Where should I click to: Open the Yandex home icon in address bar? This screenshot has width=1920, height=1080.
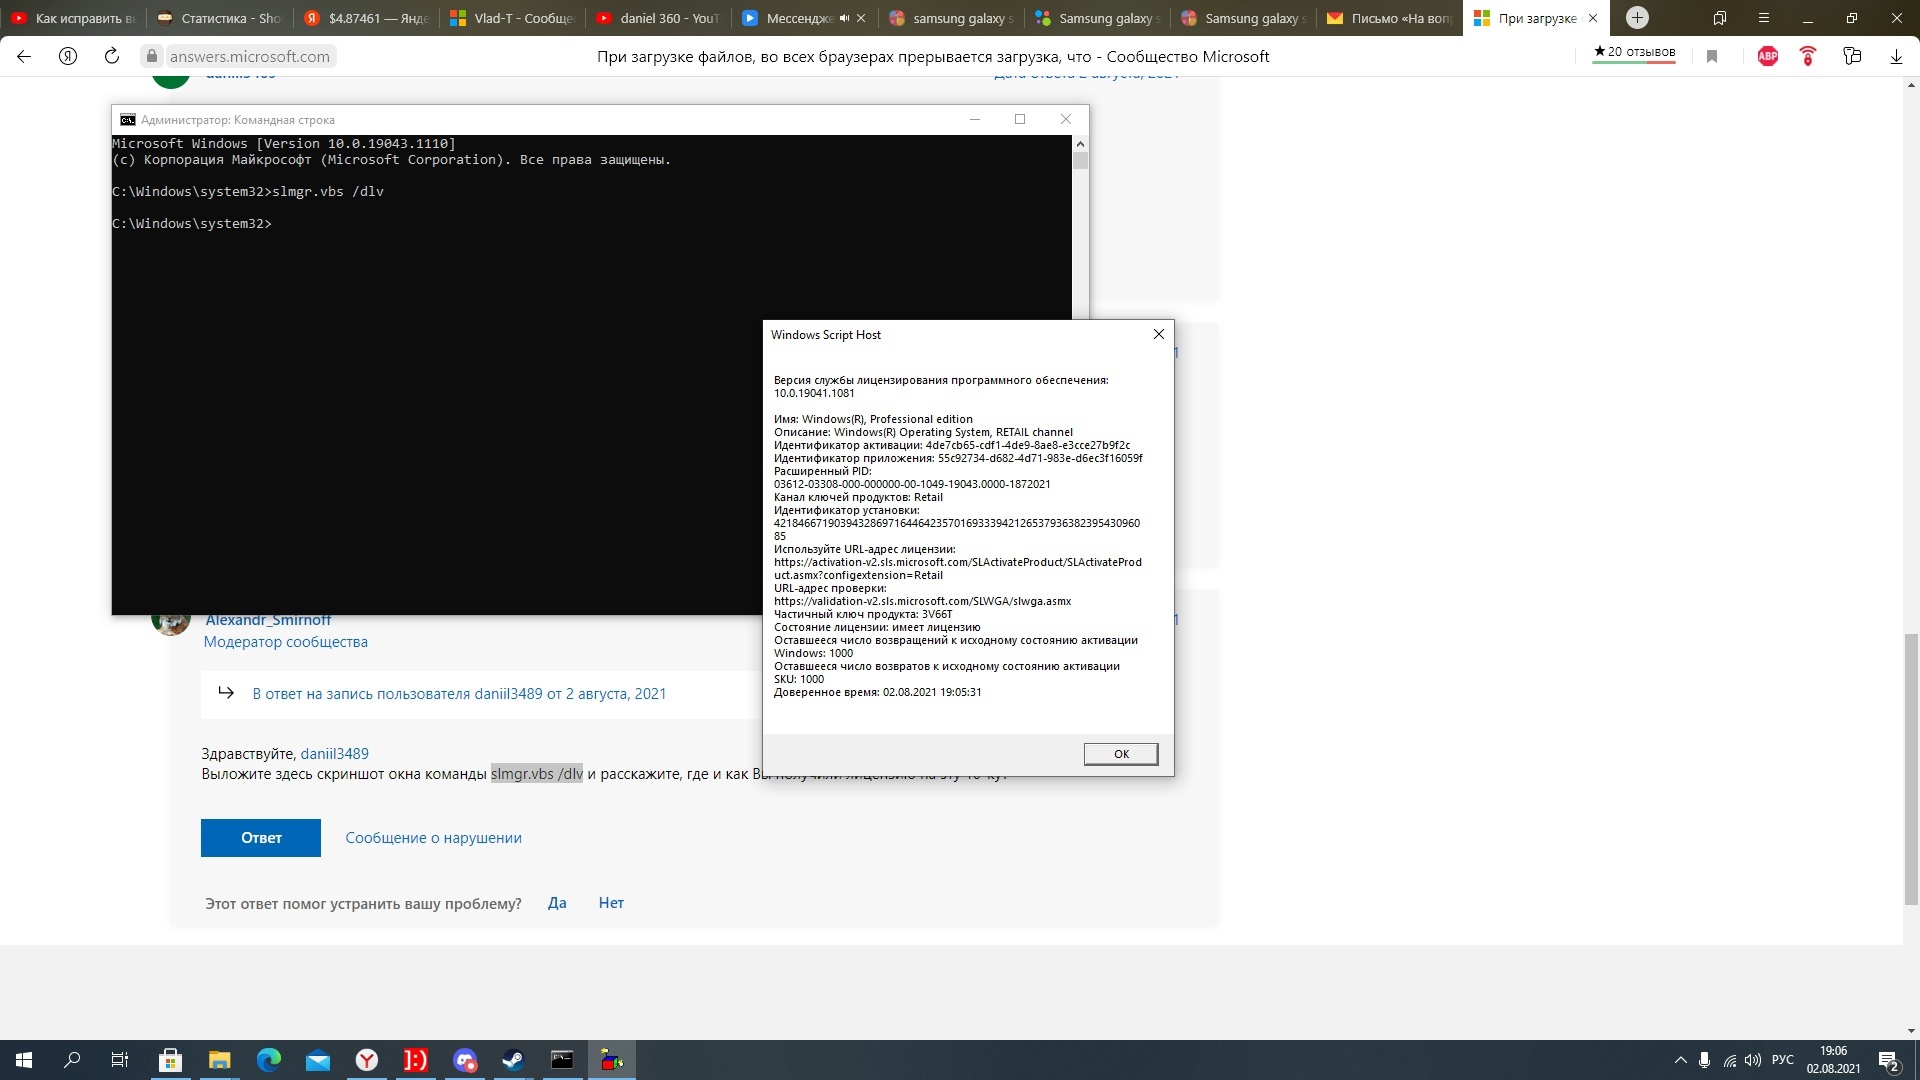(68, 57)
